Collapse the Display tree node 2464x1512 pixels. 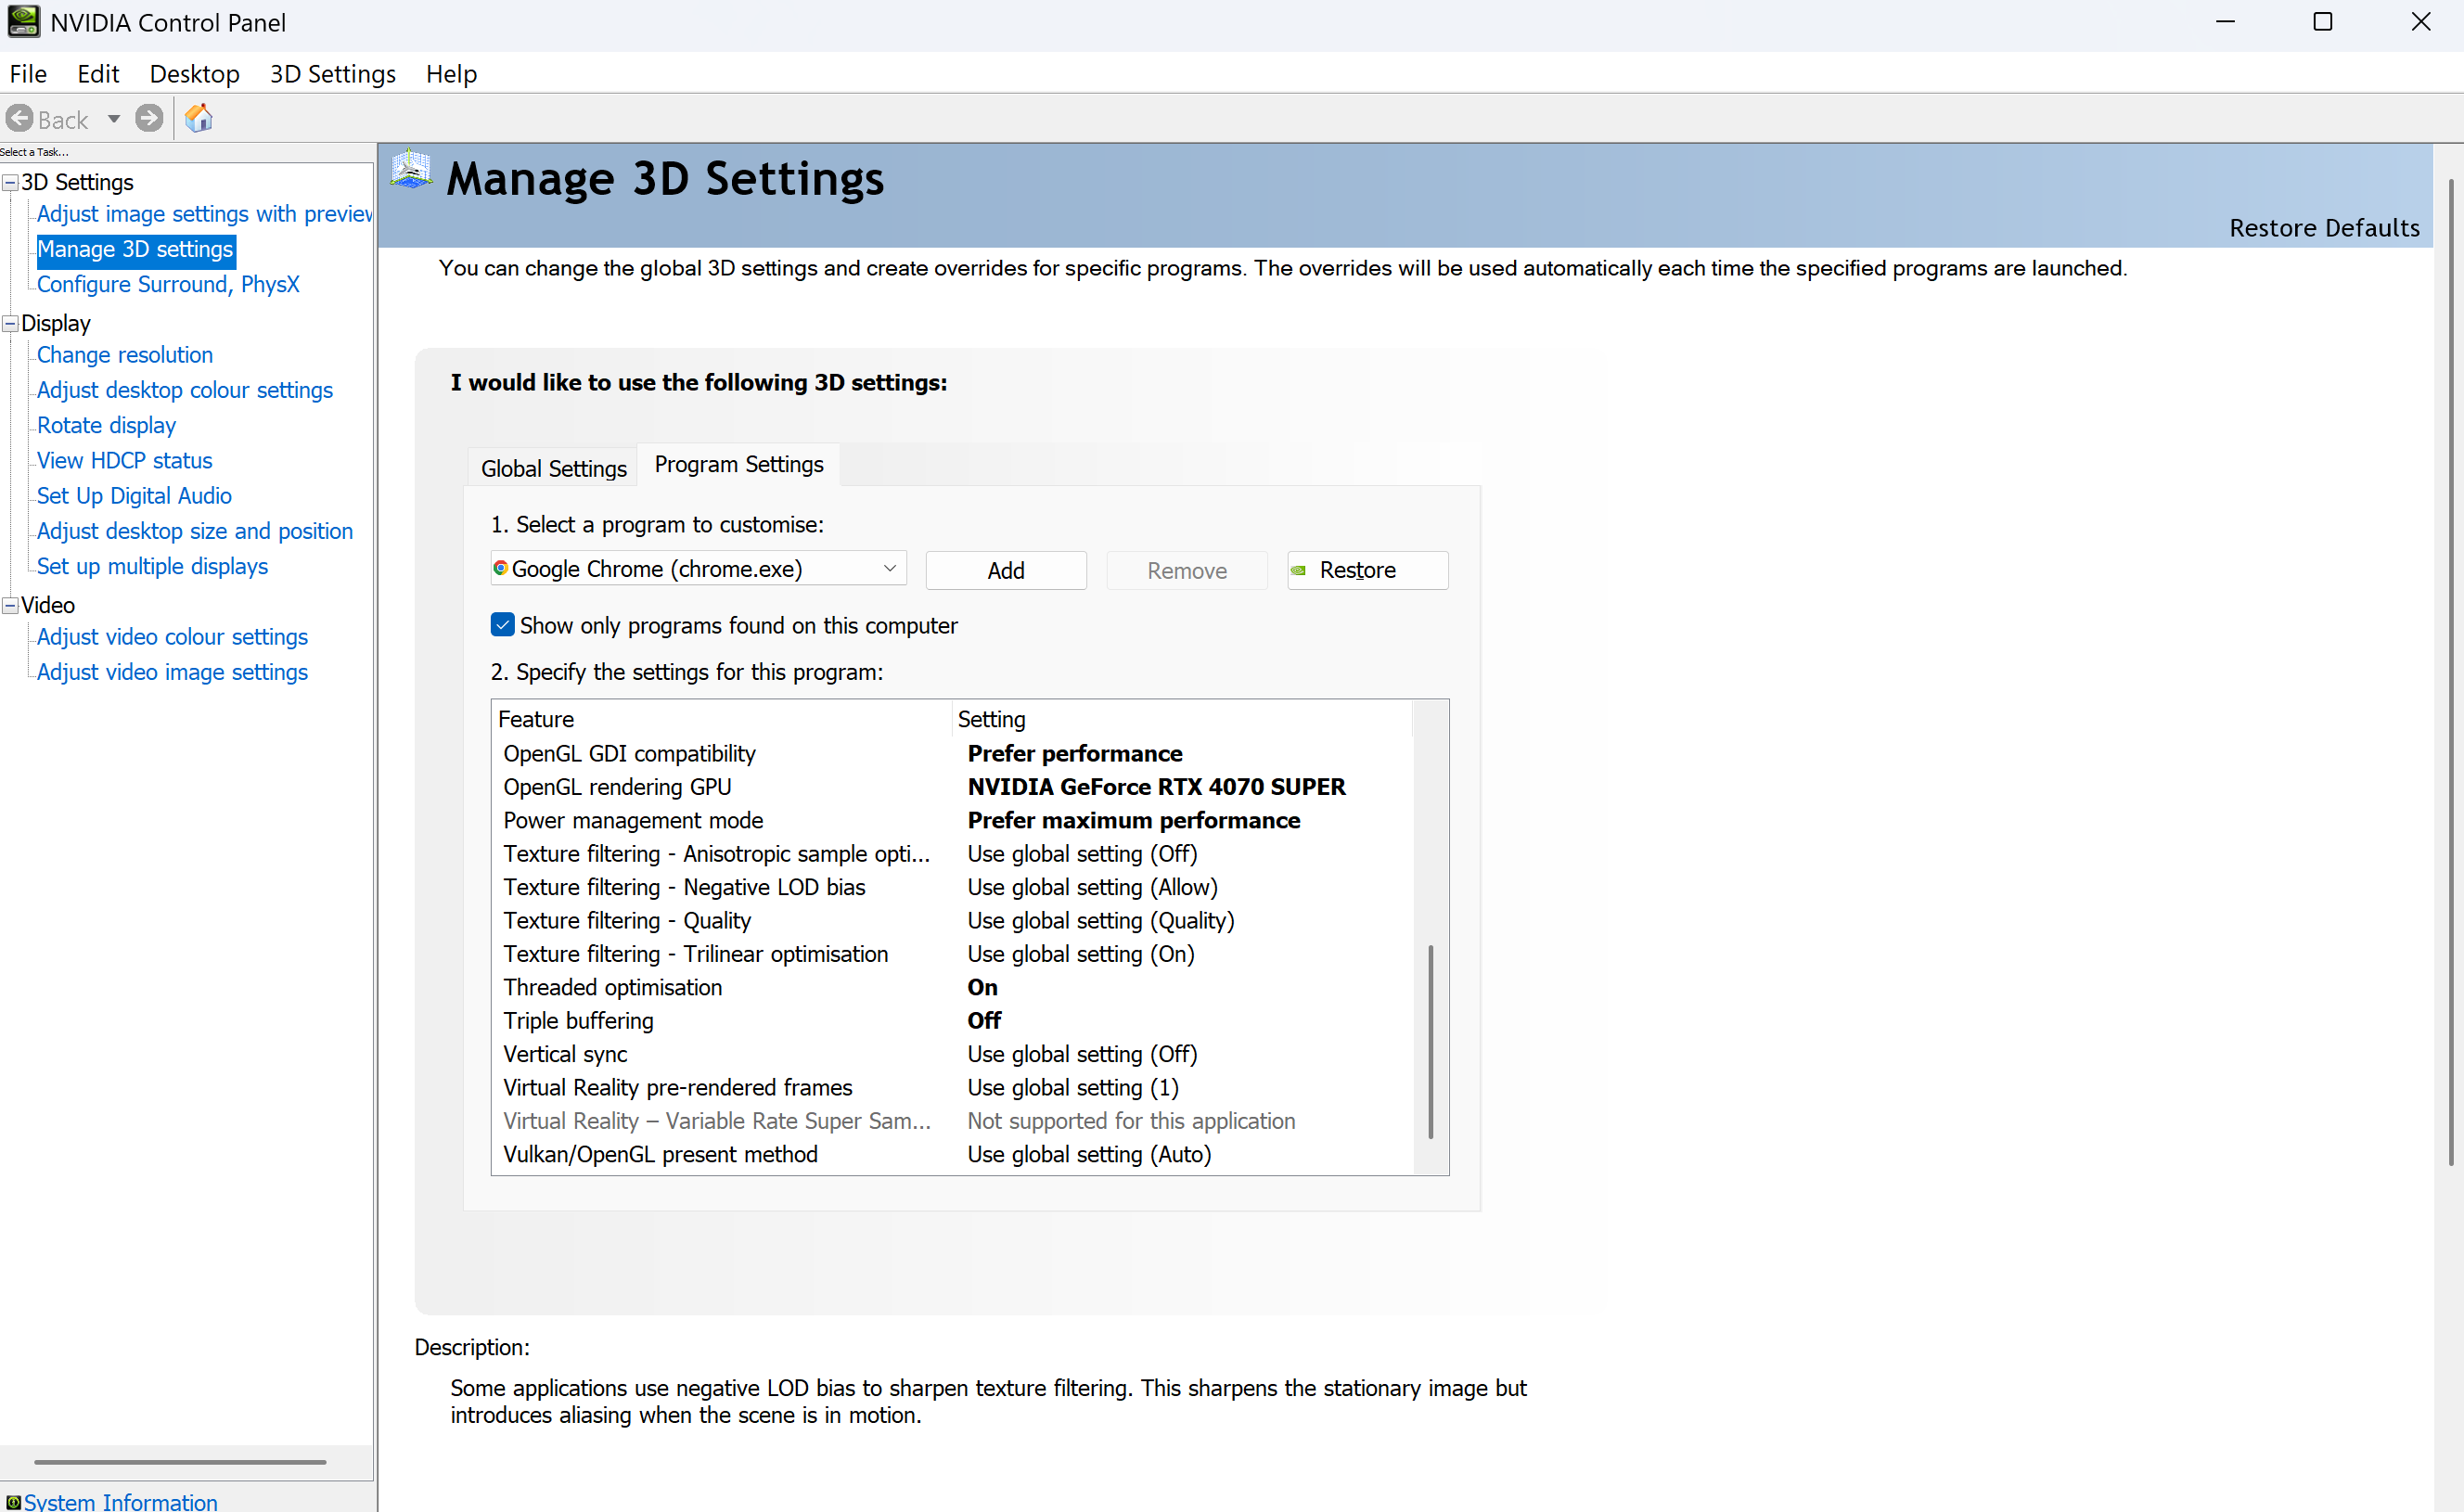(10, 323)
